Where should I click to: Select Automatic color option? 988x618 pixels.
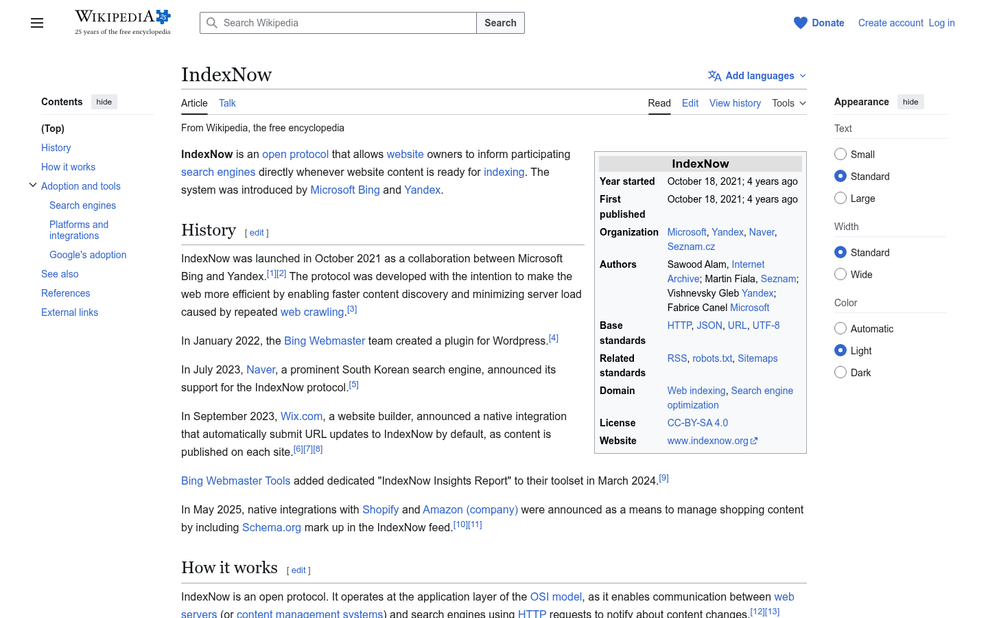point(840,329)
